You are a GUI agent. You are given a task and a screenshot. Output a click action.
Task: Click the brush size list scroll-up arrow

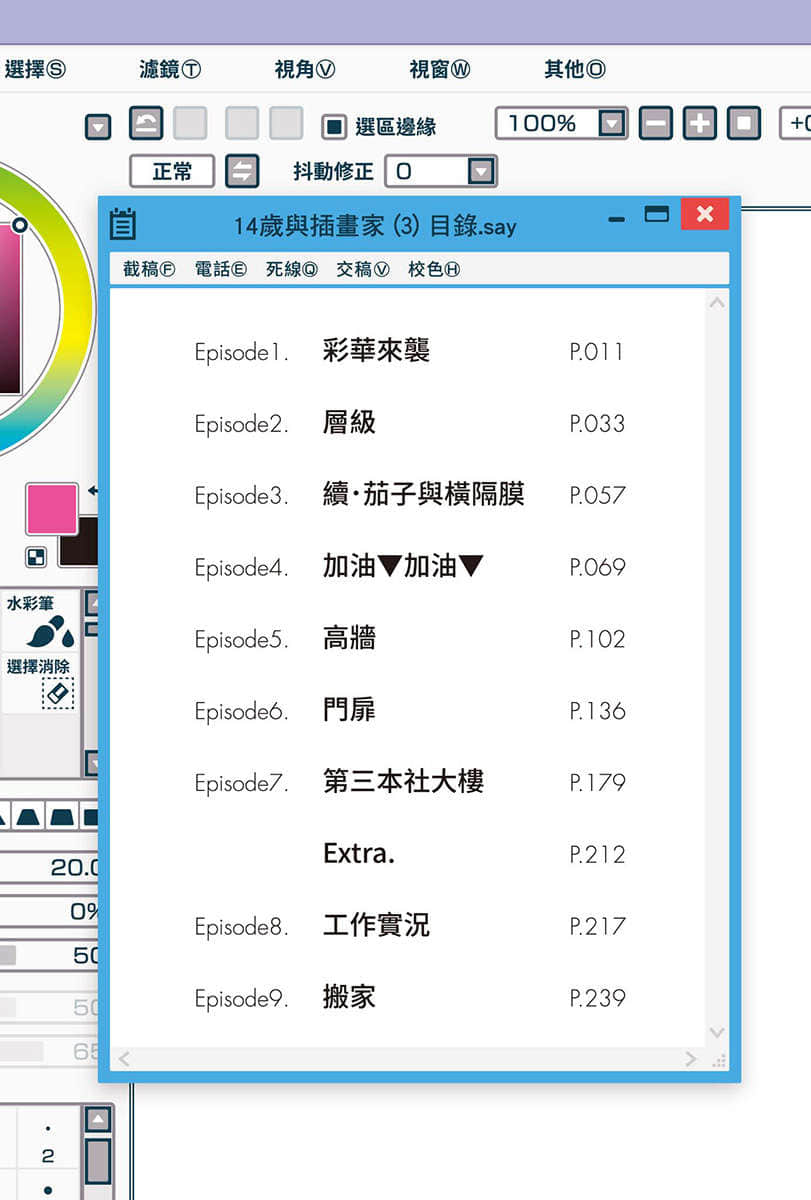click(x=98, y=1118)
